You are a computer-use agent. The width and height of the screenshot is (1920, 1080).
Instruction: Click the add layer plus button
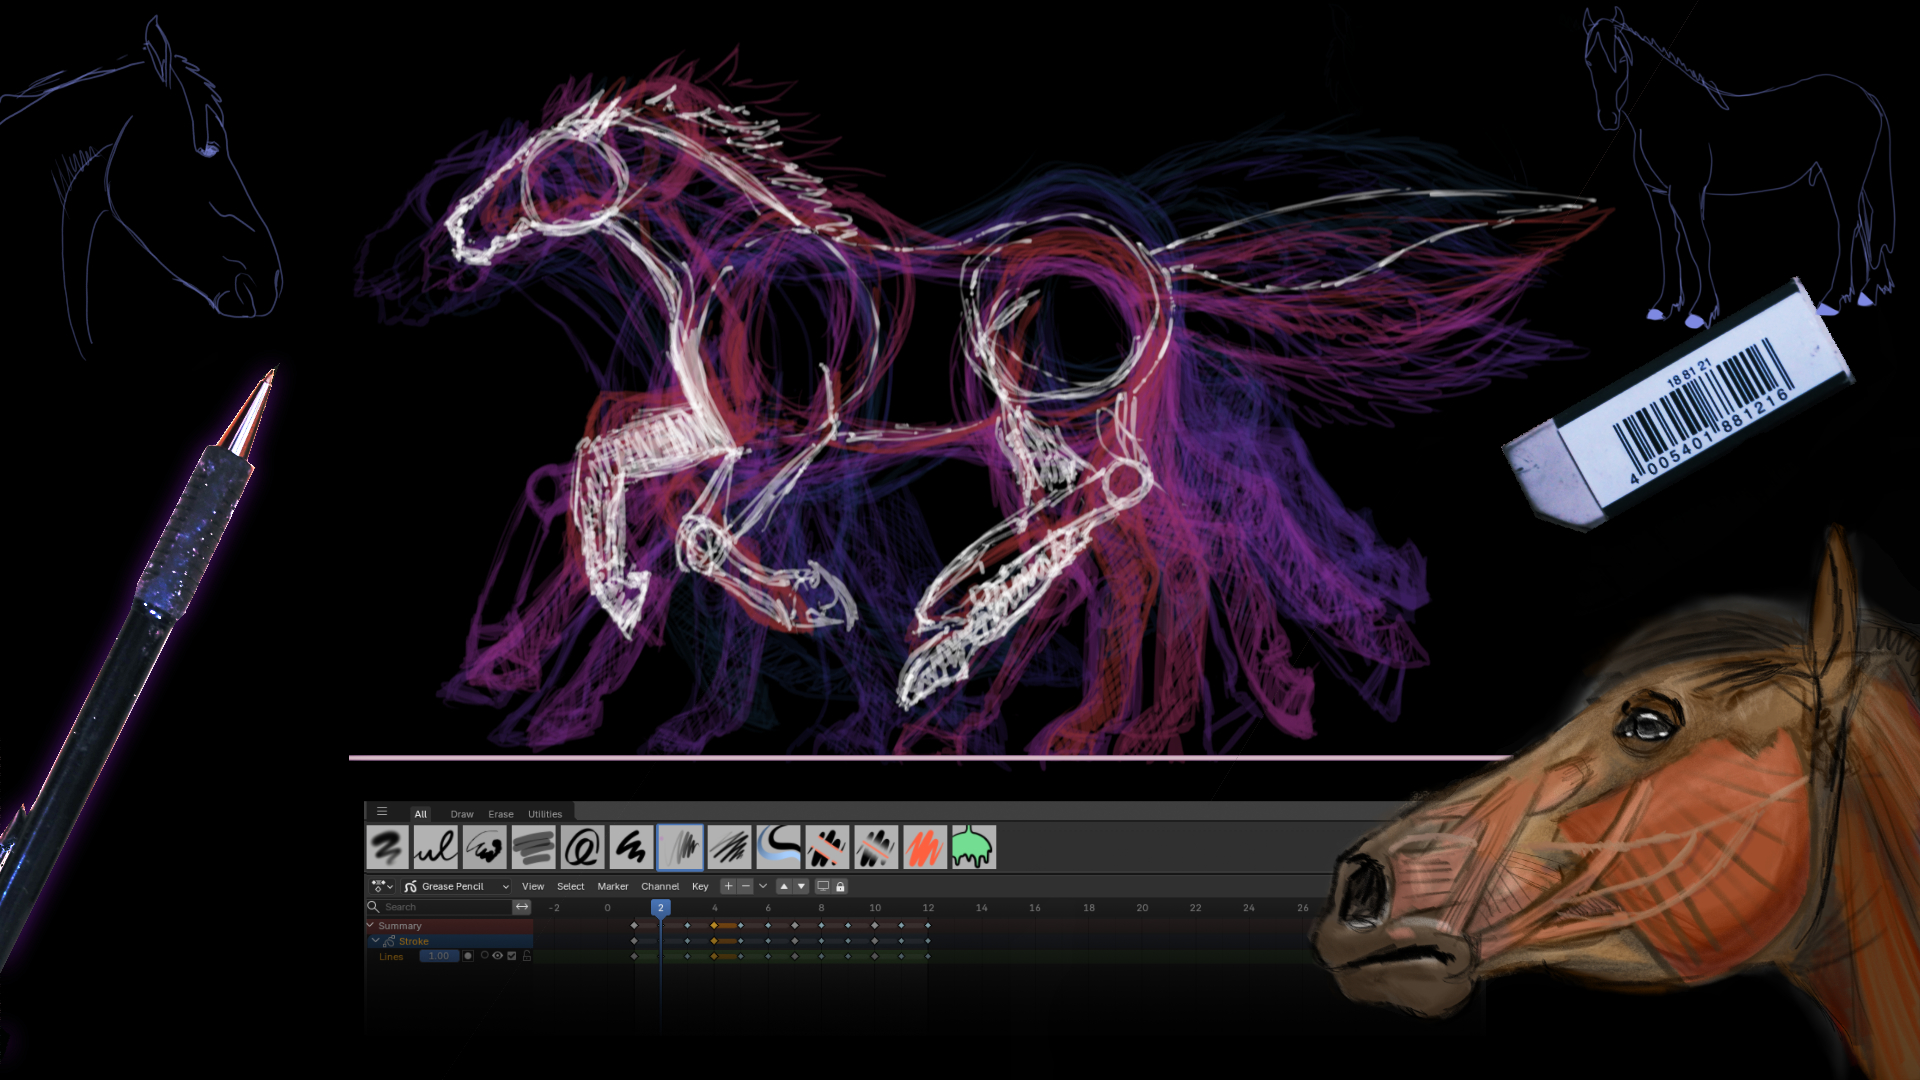pos(728,886)
